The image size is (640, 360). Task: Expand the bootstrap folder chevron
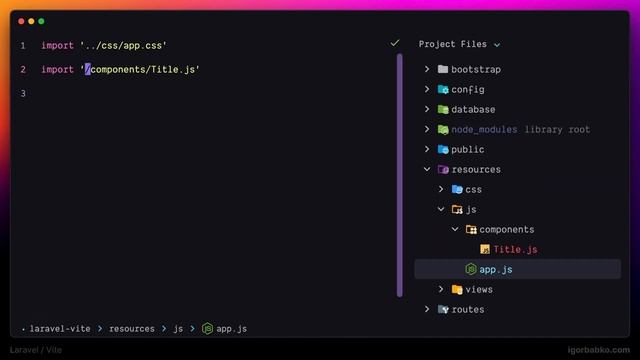(427, 69)
